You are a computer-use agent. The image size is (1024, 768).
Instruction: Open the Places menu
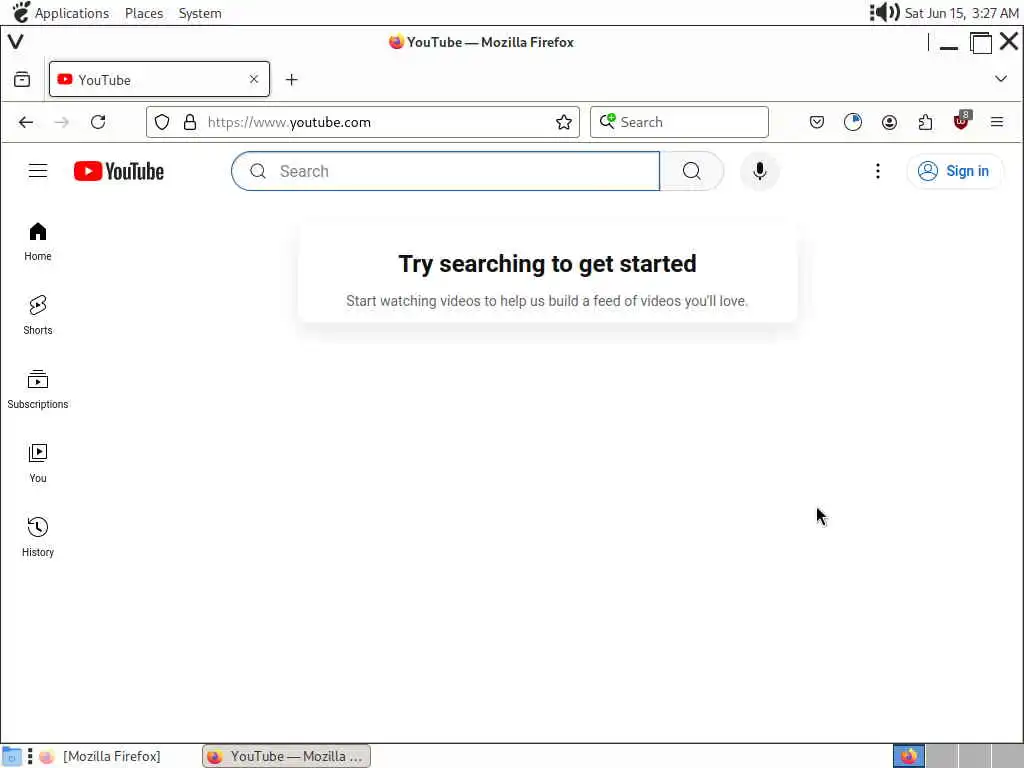coord(144,13)
